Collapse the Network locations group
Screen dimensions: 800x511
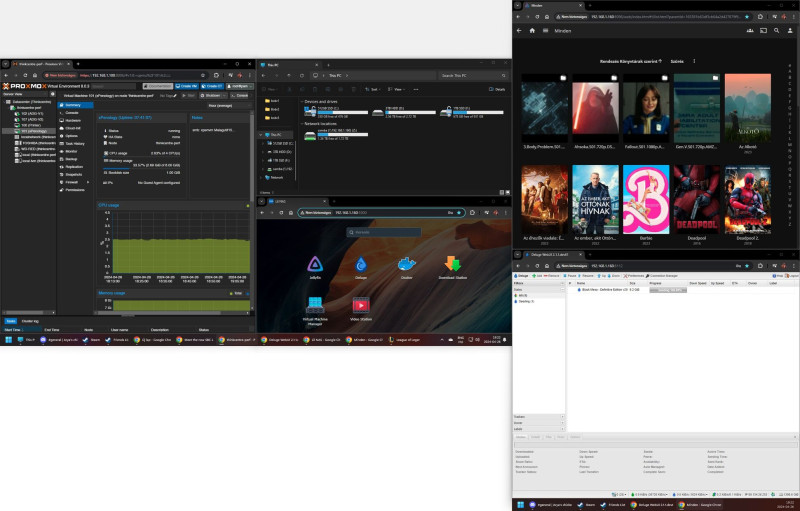pyautogui.click(x=302, y=124)
